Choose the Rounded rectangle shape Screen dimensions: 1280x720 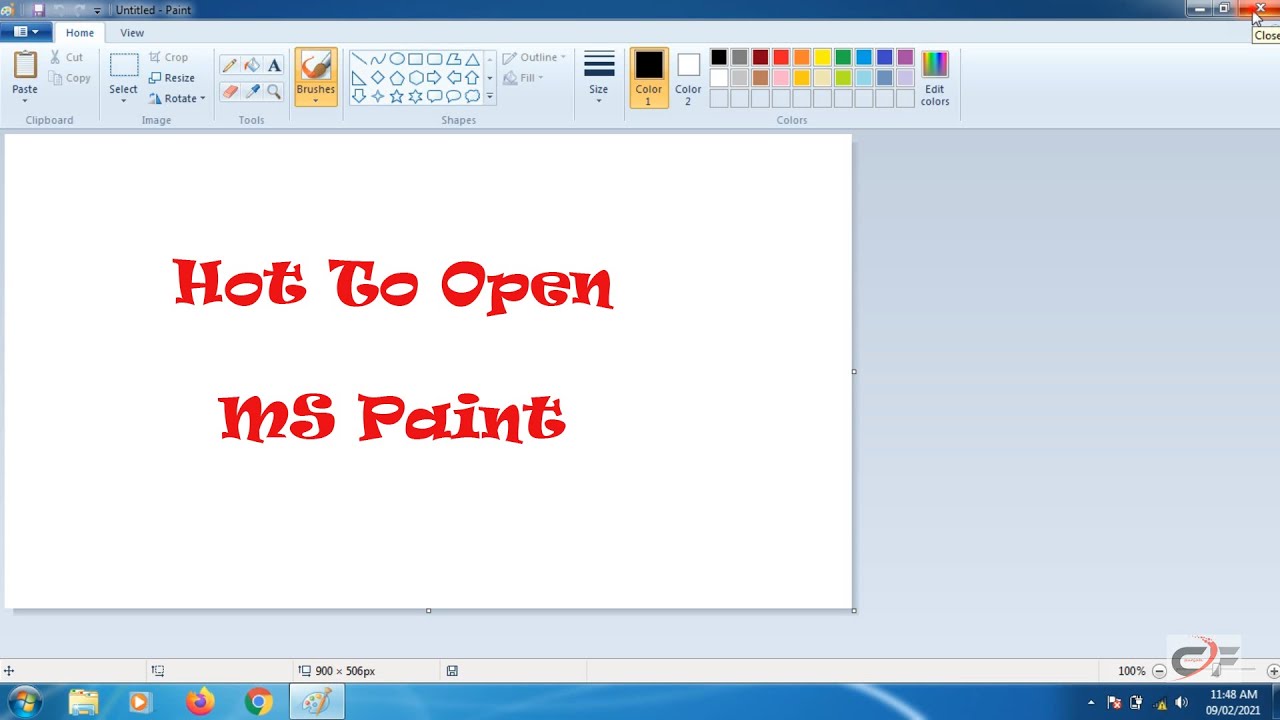(x=435, y=59)
